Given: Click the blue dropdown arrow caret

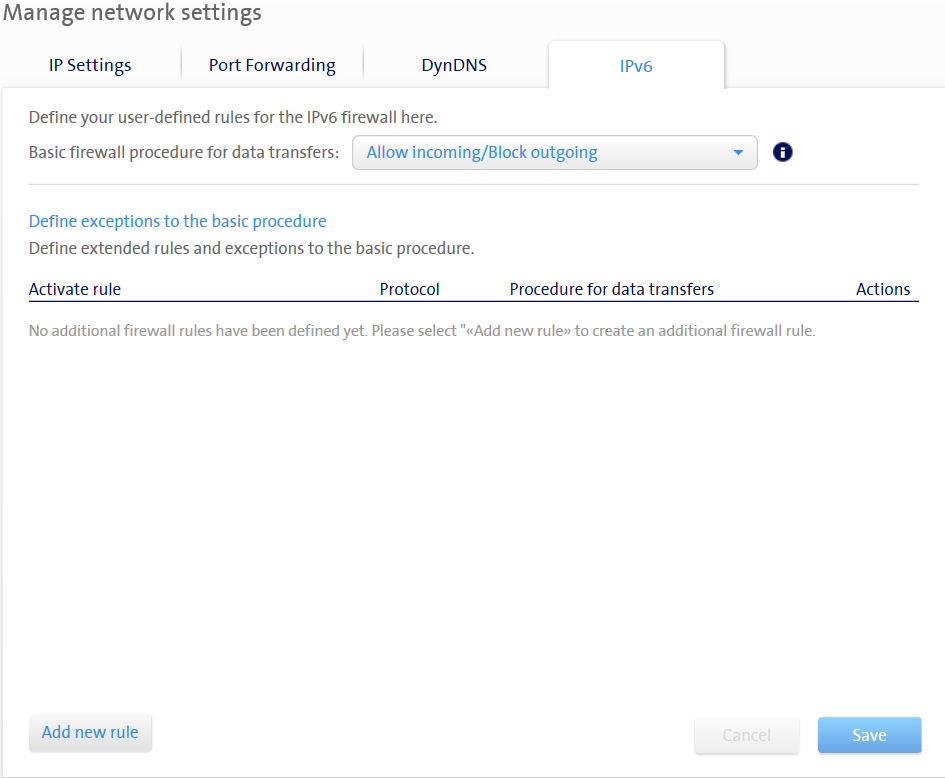Looking at the screenshot, I should tap(738, 153).
